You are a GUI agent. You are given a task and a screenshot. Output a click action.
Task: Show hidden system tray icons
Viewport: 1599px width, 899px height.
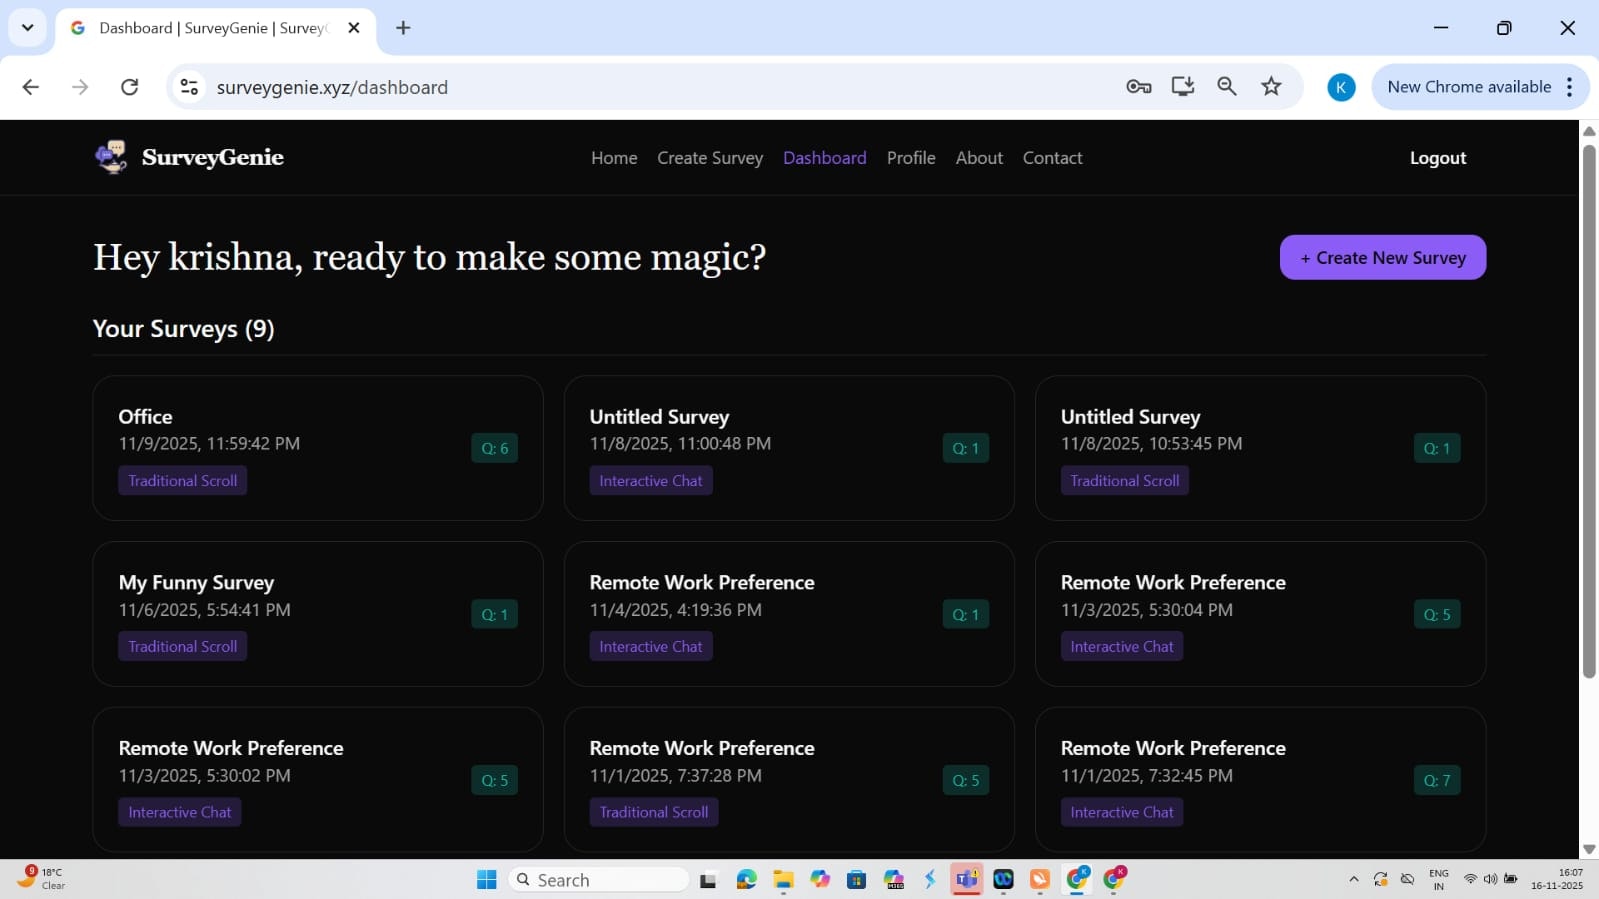pyautogui.click(x=1354, y=880)
